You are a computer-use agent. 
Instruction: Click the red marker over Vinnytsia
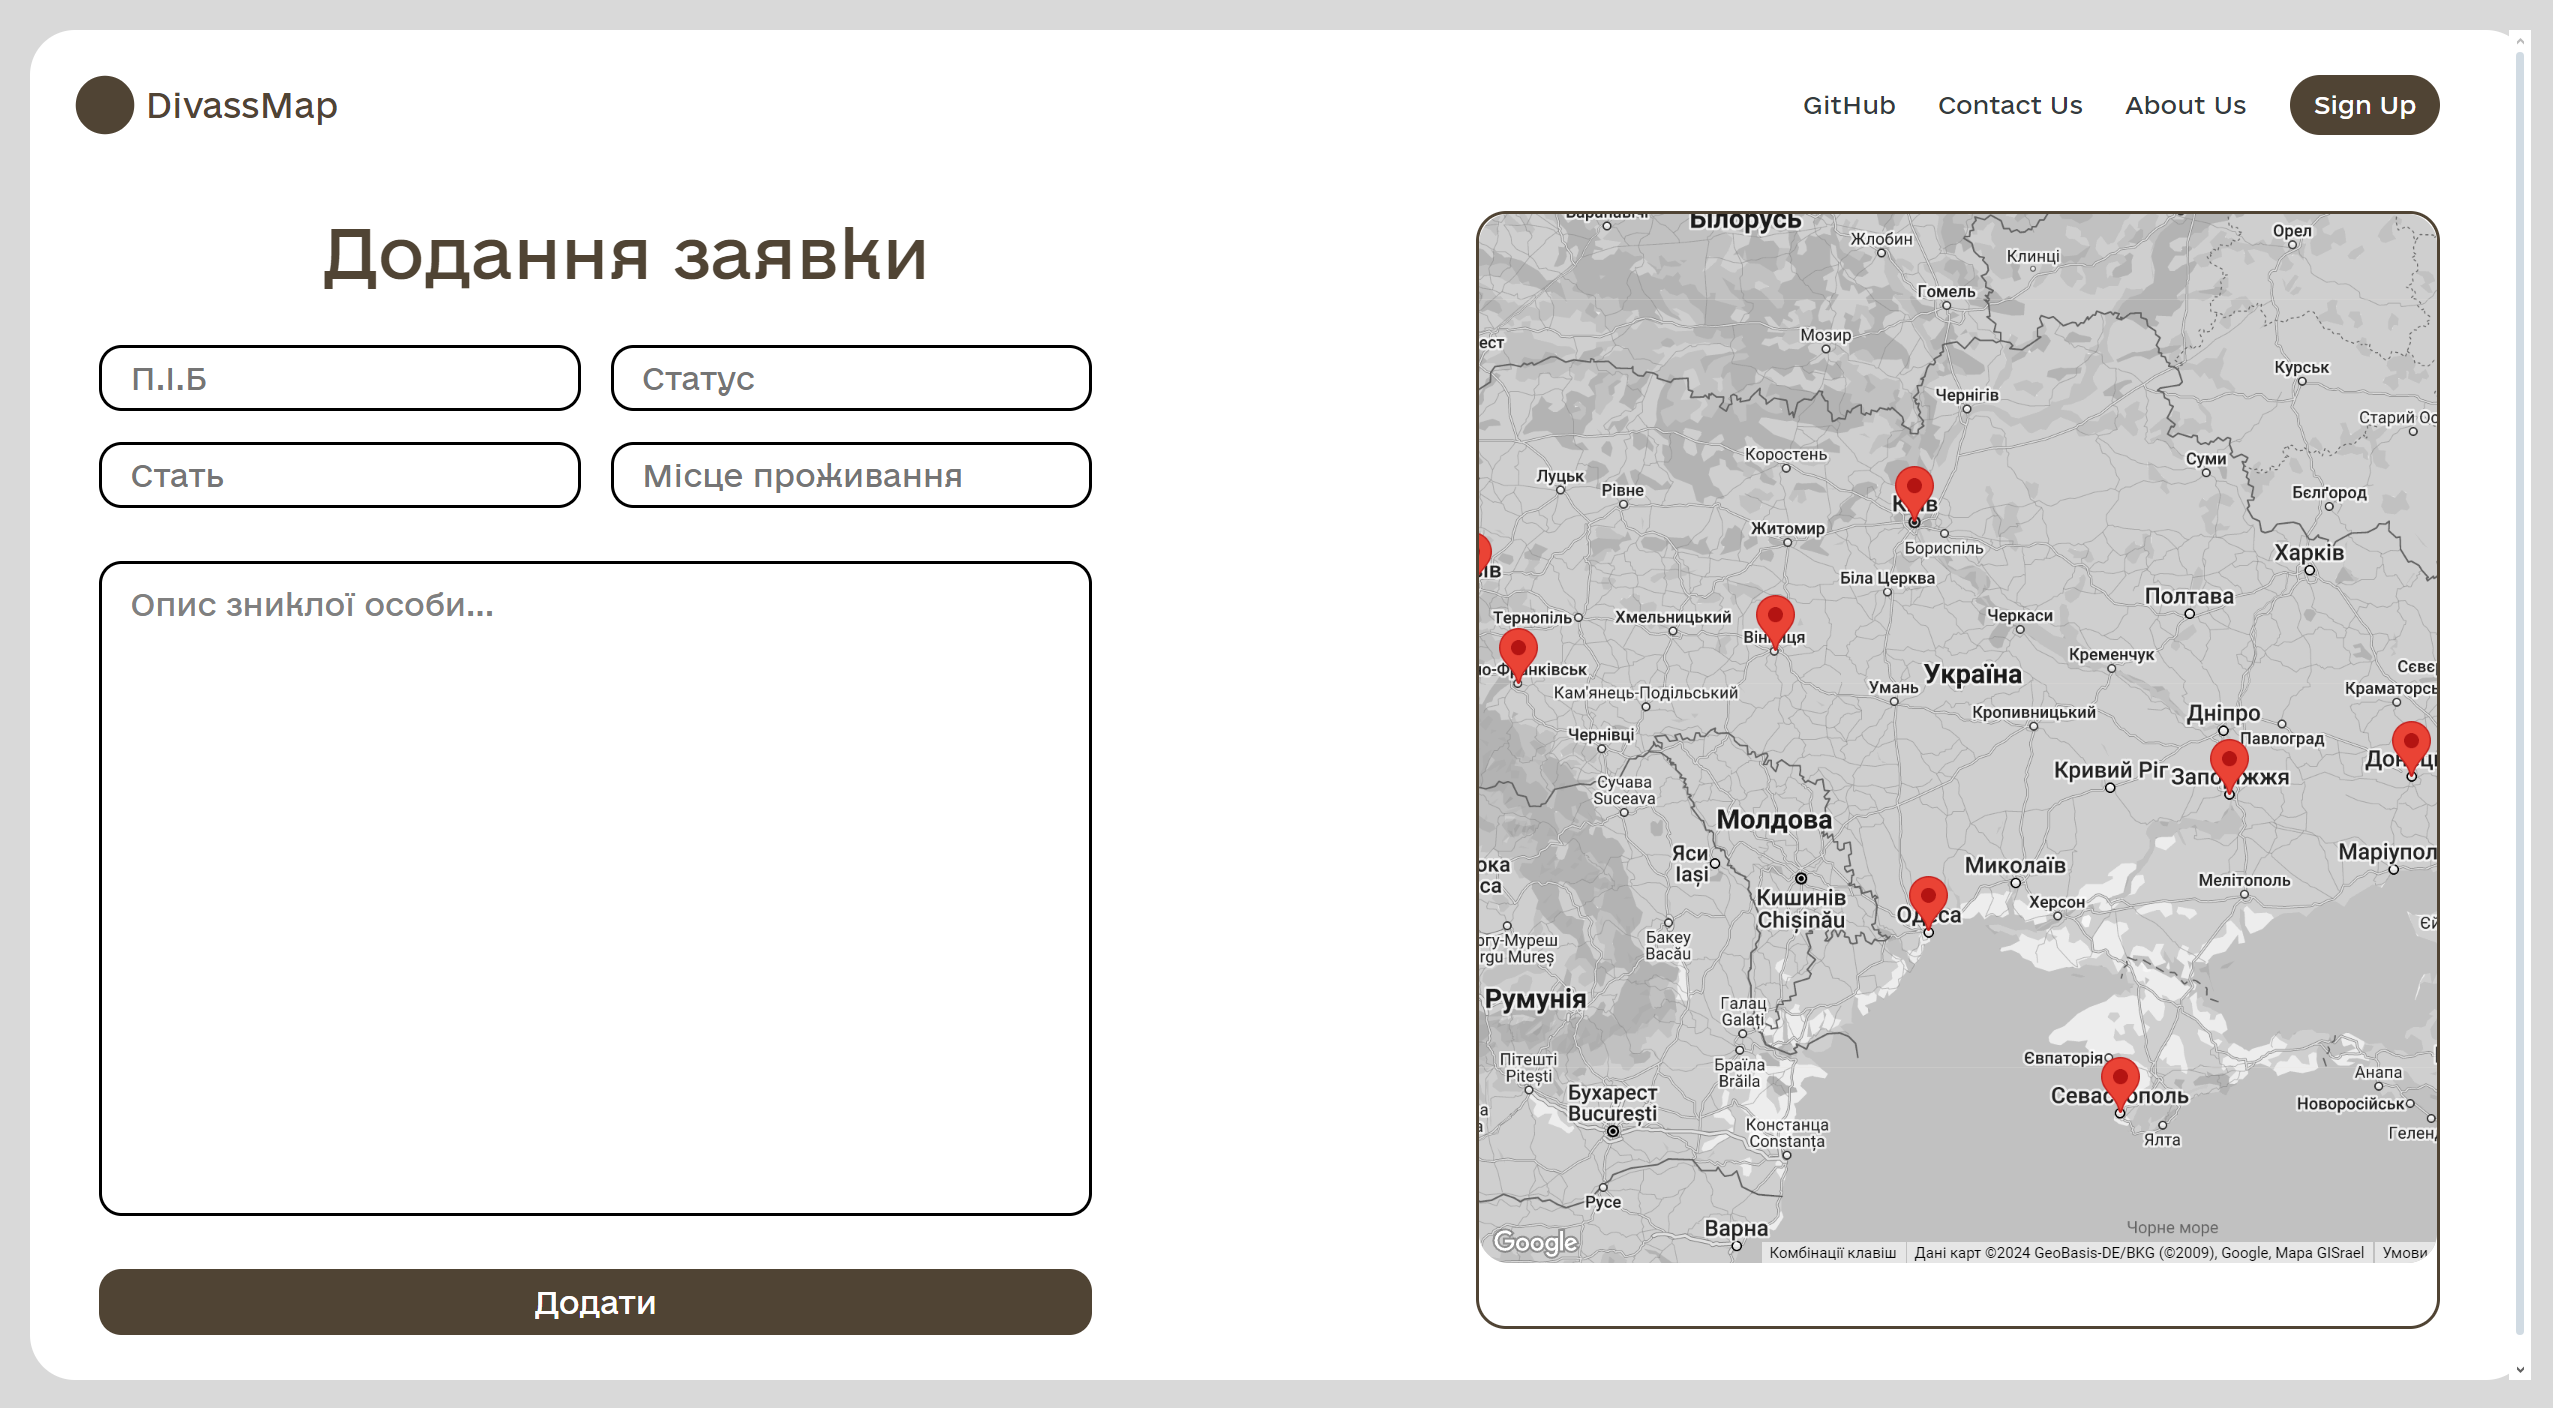click(1774, 619)
